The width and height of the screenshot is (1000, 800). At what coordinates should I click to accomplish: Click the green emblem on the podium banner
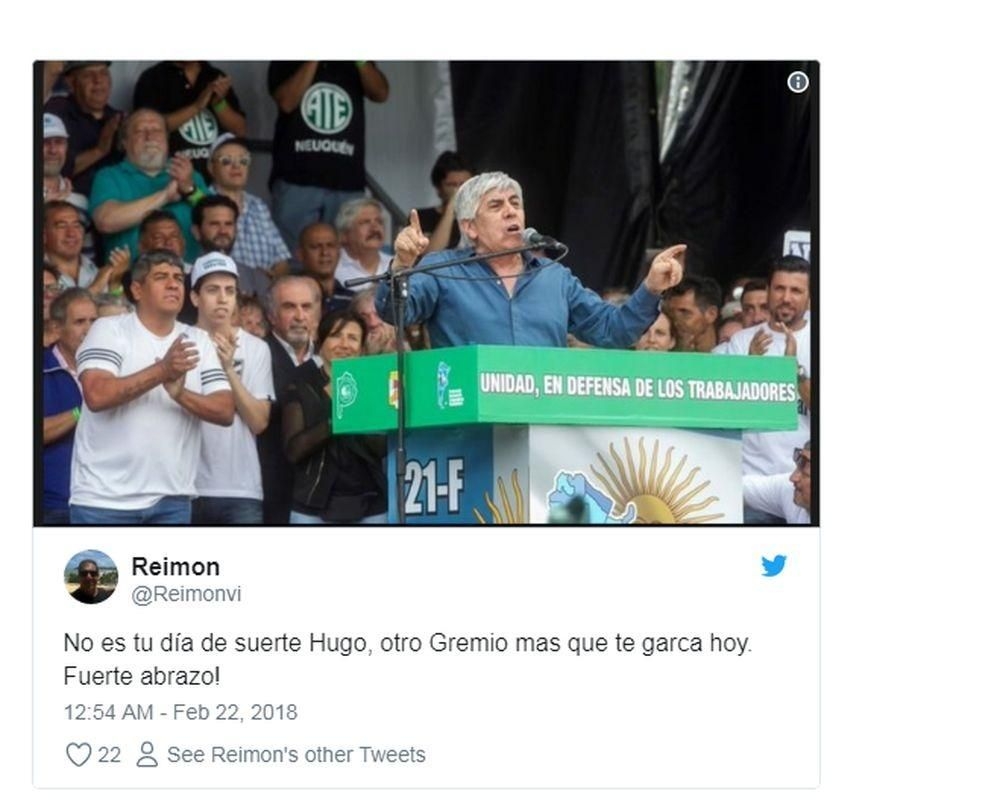click(x=346, y=395)
